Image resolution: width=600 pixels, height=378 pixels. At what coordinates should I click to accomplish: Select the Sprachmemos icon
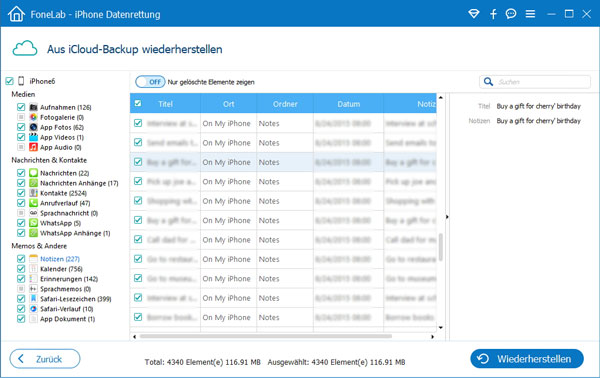coord(34,288)
